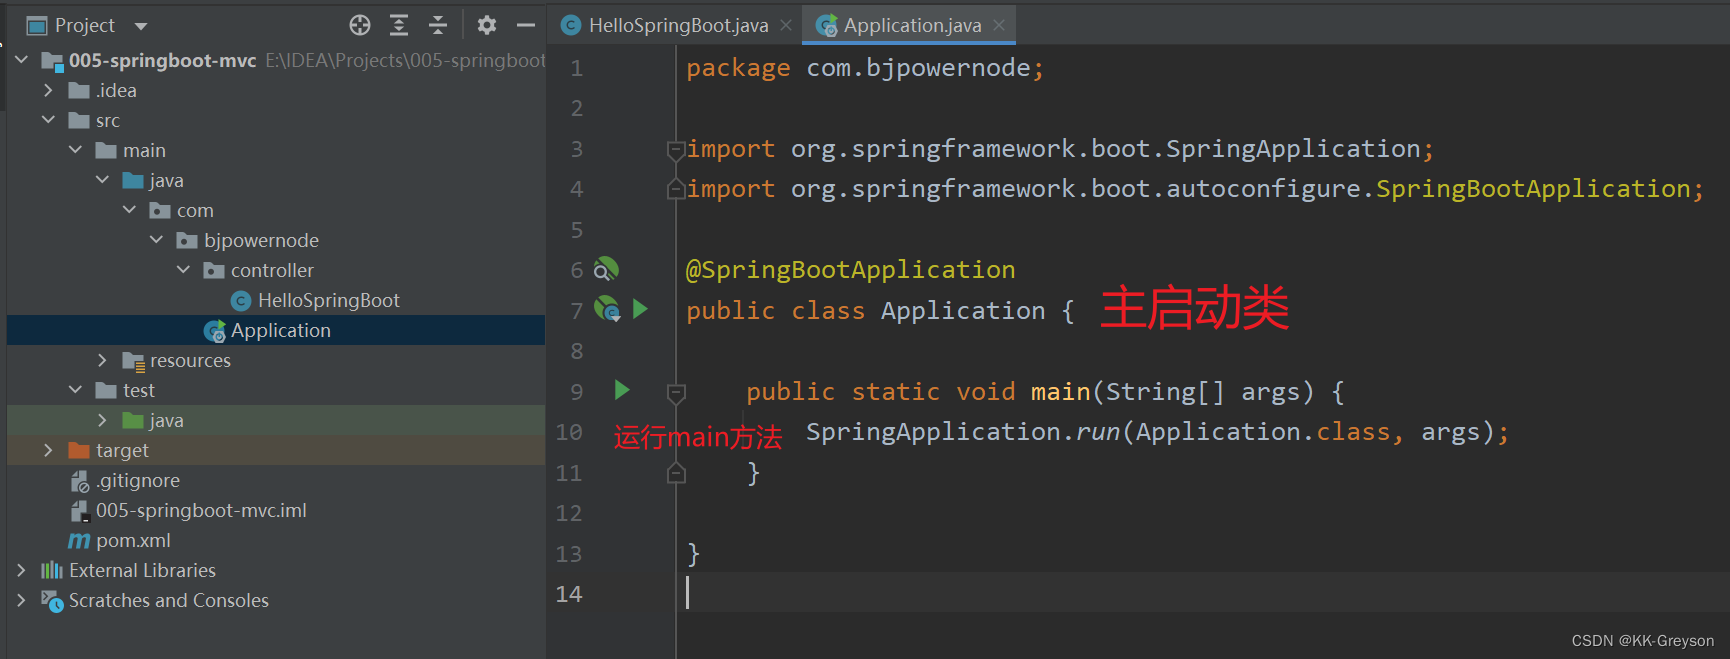The width and height of the screenshot is (1730, 659).
Task: Select the controller package row
Action: pos(276,270)
